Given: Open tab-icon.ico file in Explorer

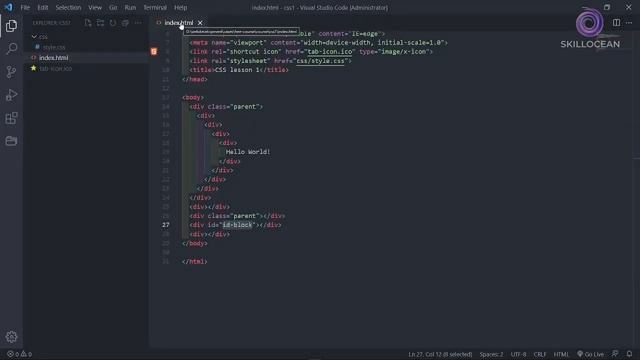Looking at the screenshot, I should coord(56,69).
